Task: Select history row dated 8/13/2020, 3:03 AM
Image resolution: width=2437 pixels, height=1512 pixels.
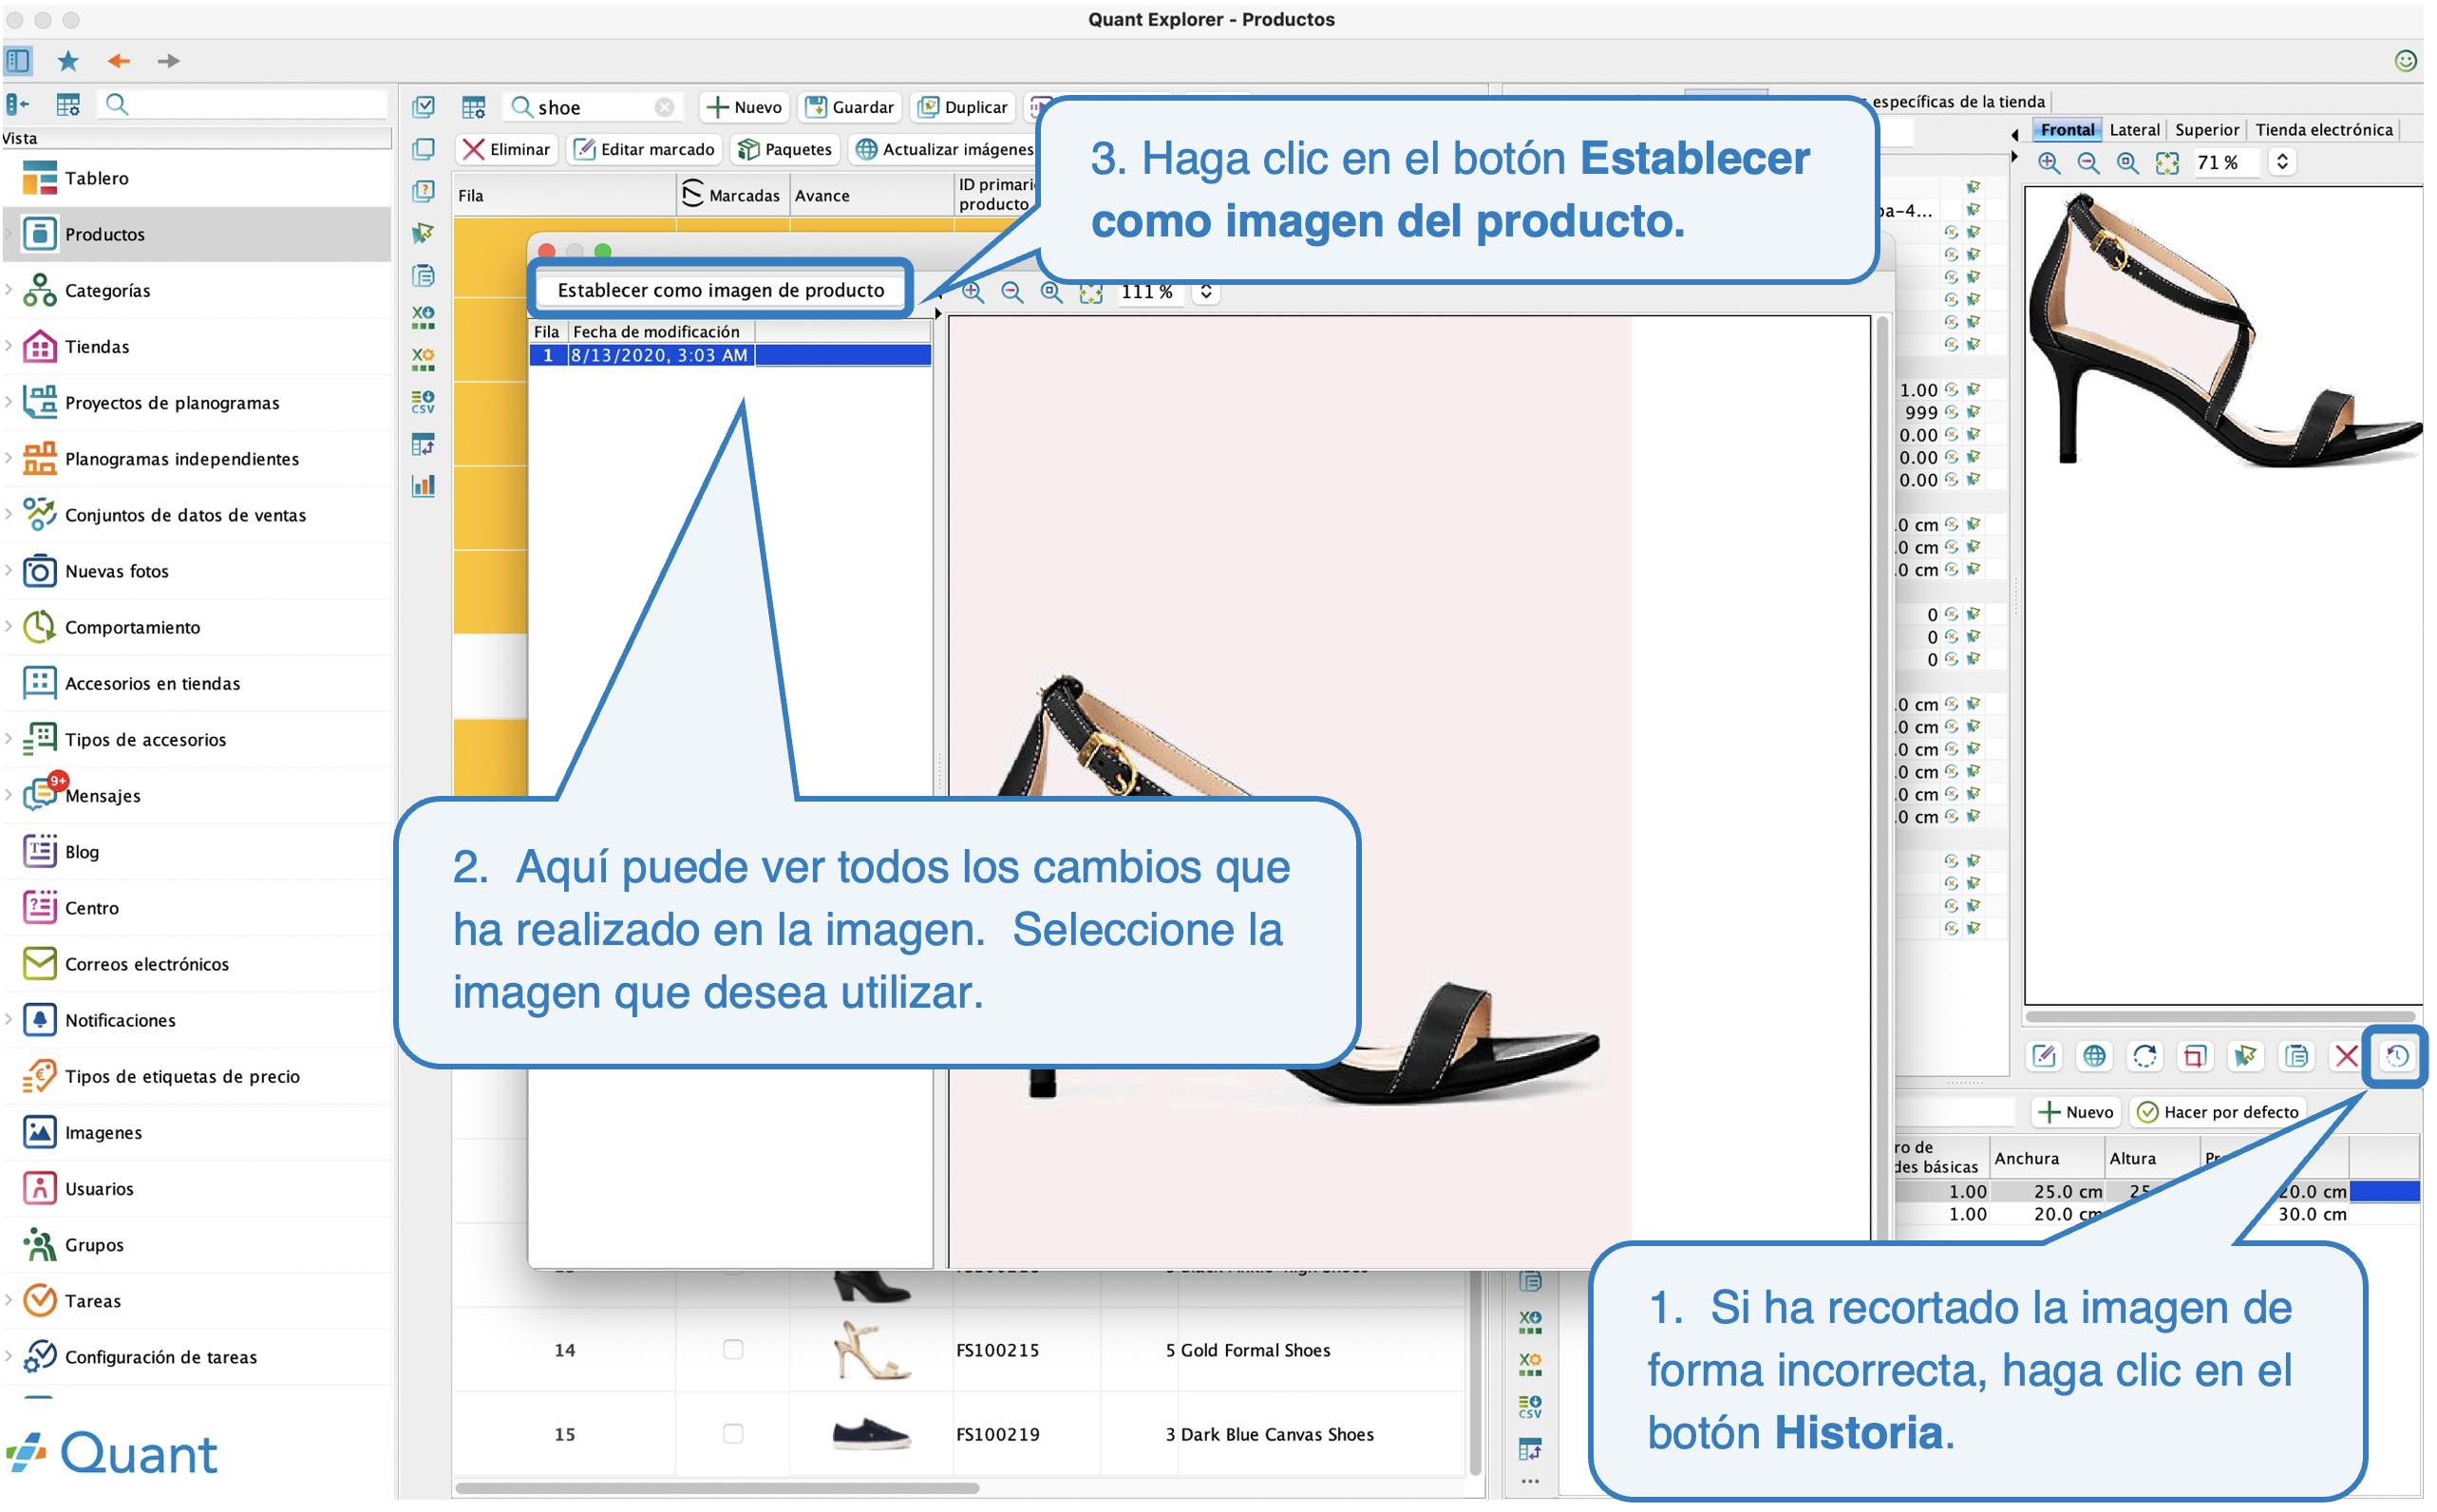Action: [x=730, y=355]
